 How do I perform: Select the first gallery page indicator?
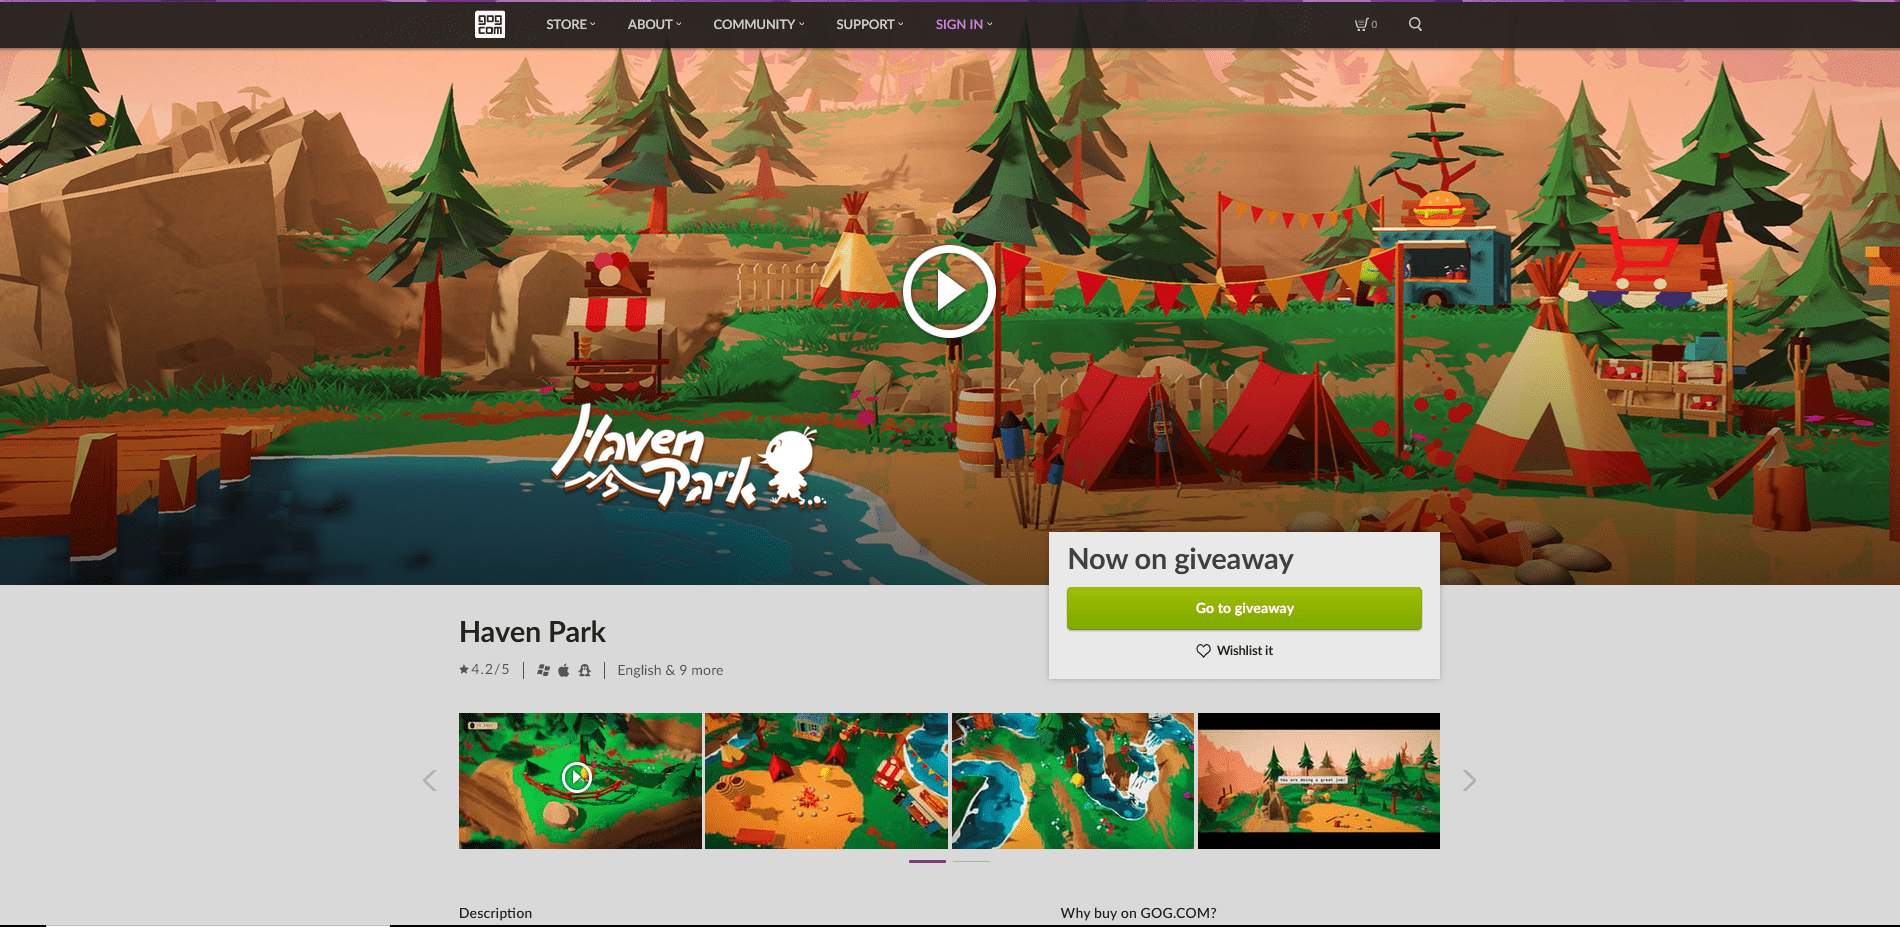click(927, 861)
